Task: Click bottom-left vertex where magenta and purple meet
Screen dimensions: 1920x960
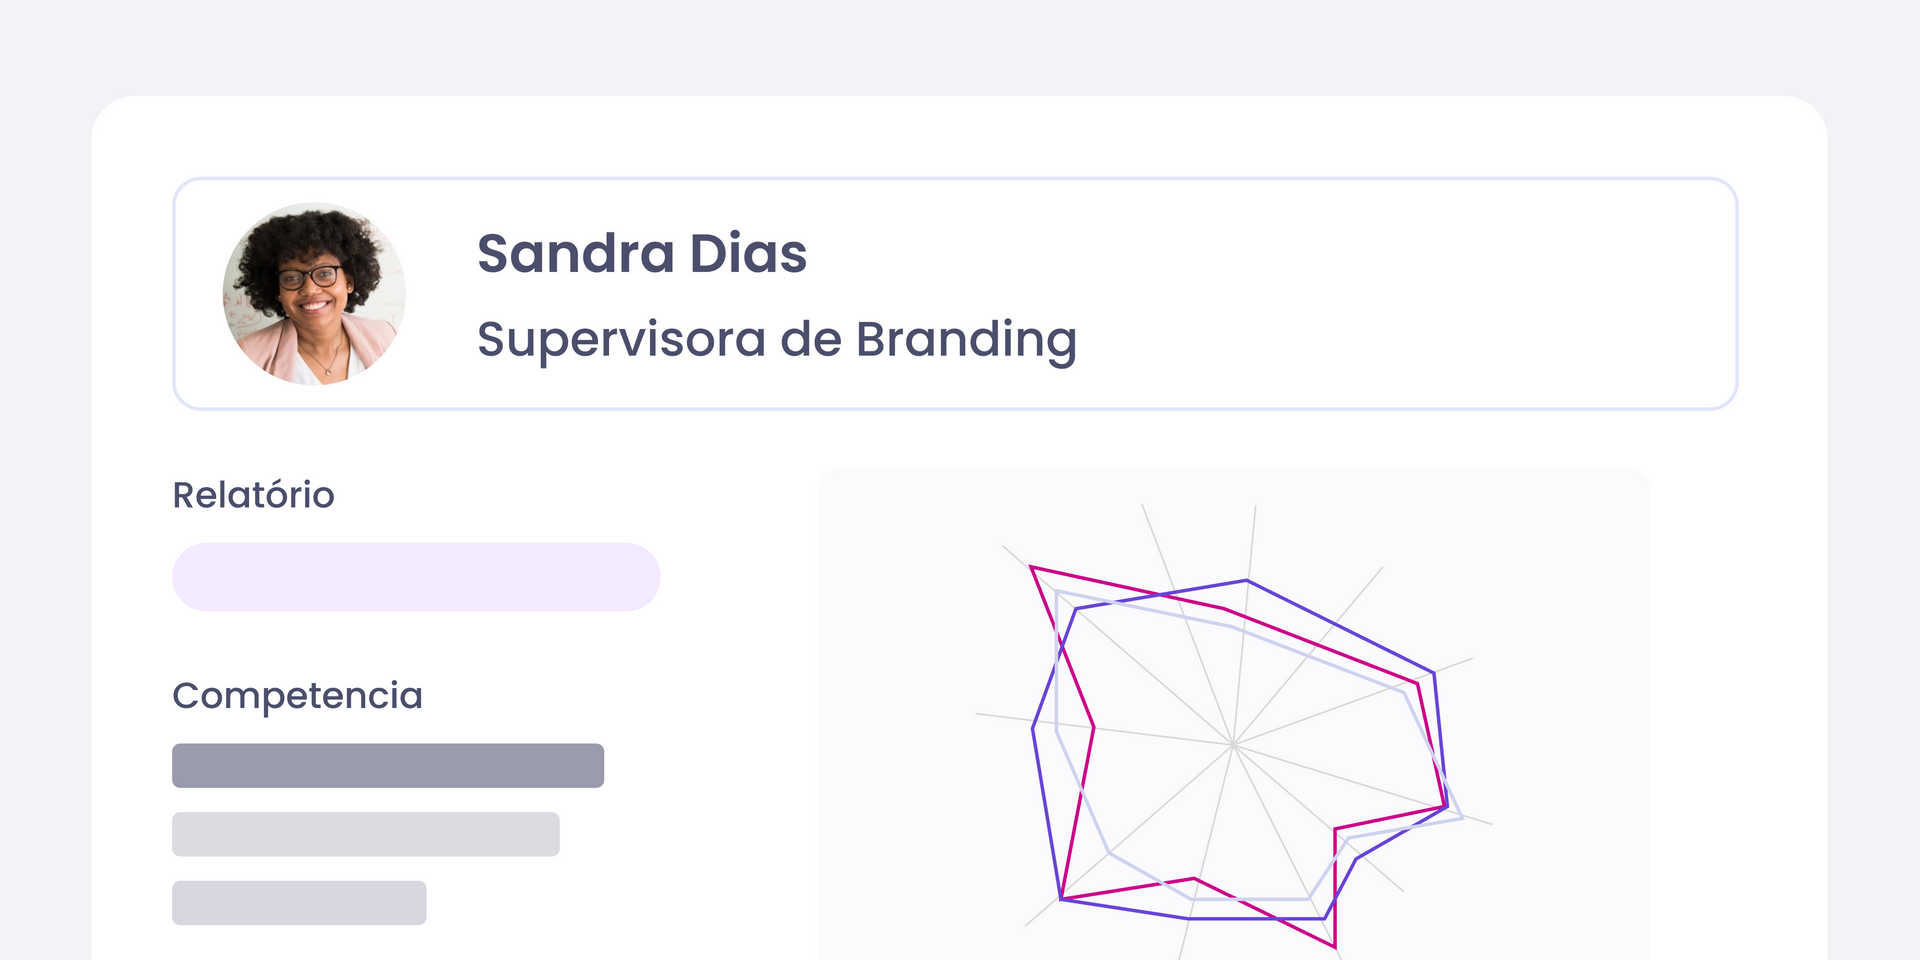Action: click(x=1061, y=899)
